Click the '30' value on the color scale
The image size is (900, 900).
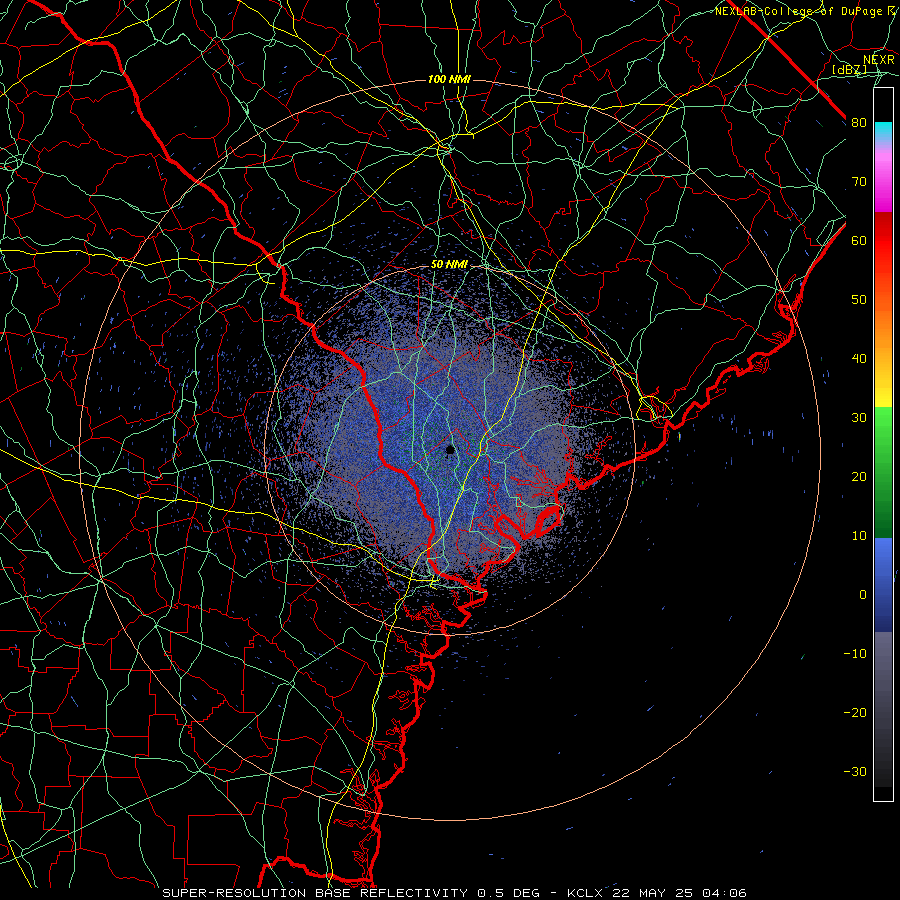click(x=859, y=418)
